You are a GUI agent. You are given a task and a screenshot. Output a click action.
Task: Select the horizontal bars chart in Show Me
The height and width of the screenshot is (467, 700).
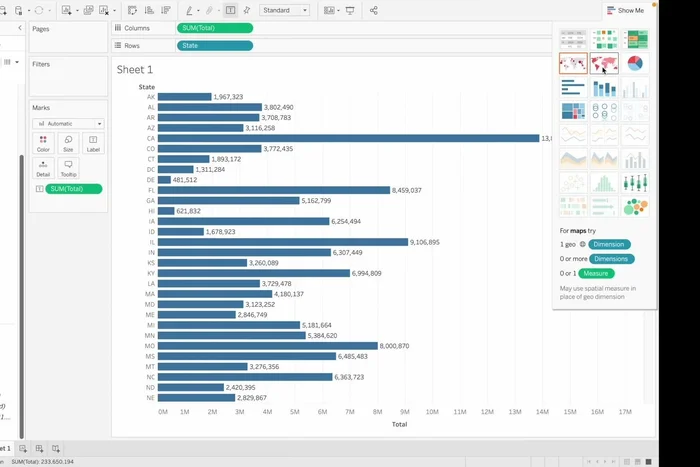click(x=574, y=88)
